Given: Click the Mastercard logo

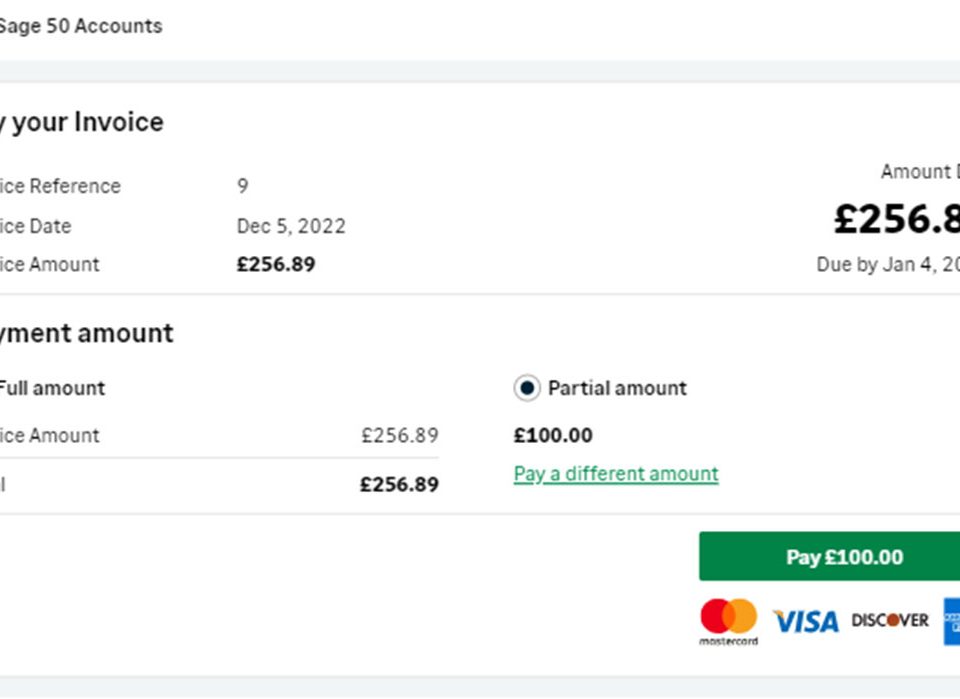Looking at the screenshot, I should point(729,621).
